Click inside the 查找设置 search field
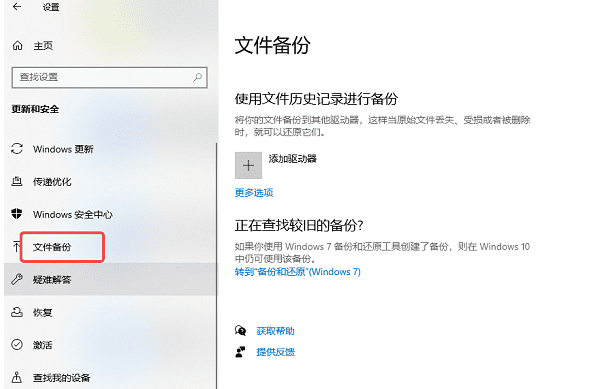 point(110,78)
